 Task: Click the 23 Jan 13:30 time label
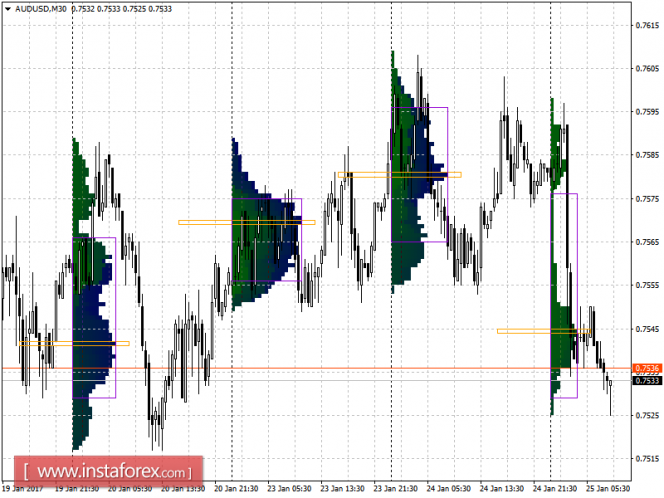(342, 489)
